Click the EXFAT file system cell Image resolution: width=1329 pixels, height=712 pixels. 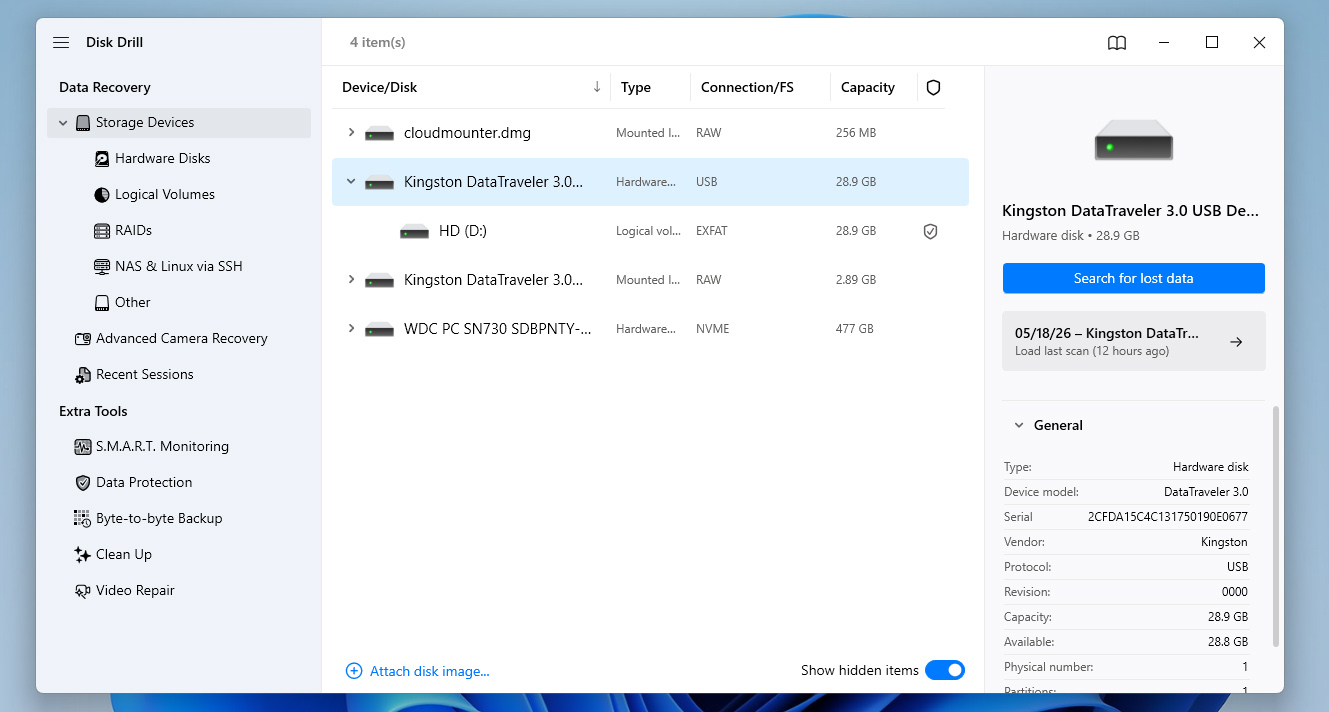[712, 231]
